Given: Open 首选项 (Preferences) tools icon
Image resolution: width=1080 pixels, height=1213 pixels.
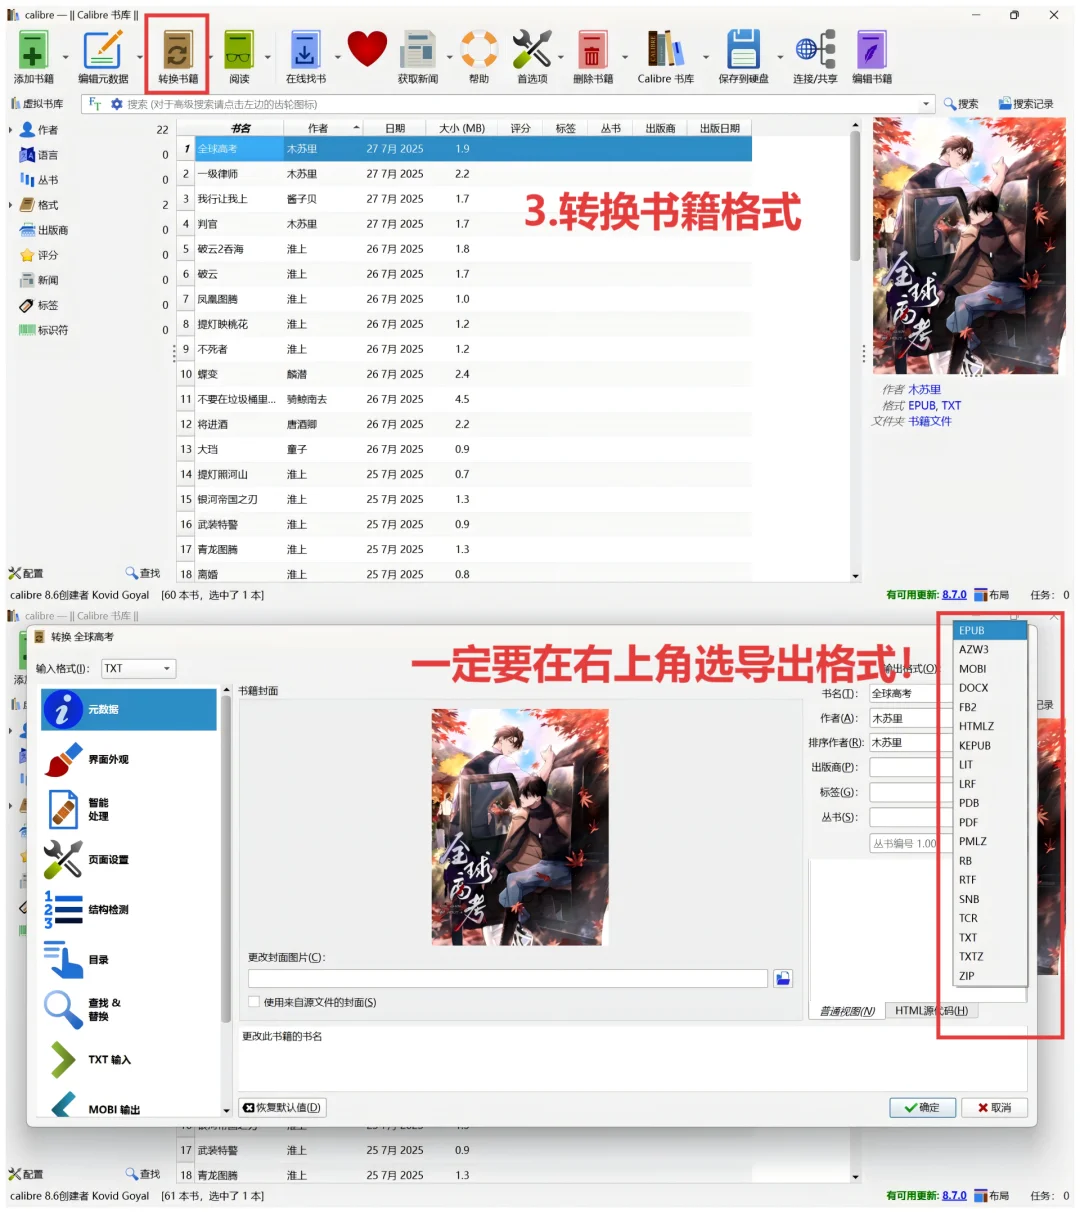Looking at the screenshot, I should [532, 56].
